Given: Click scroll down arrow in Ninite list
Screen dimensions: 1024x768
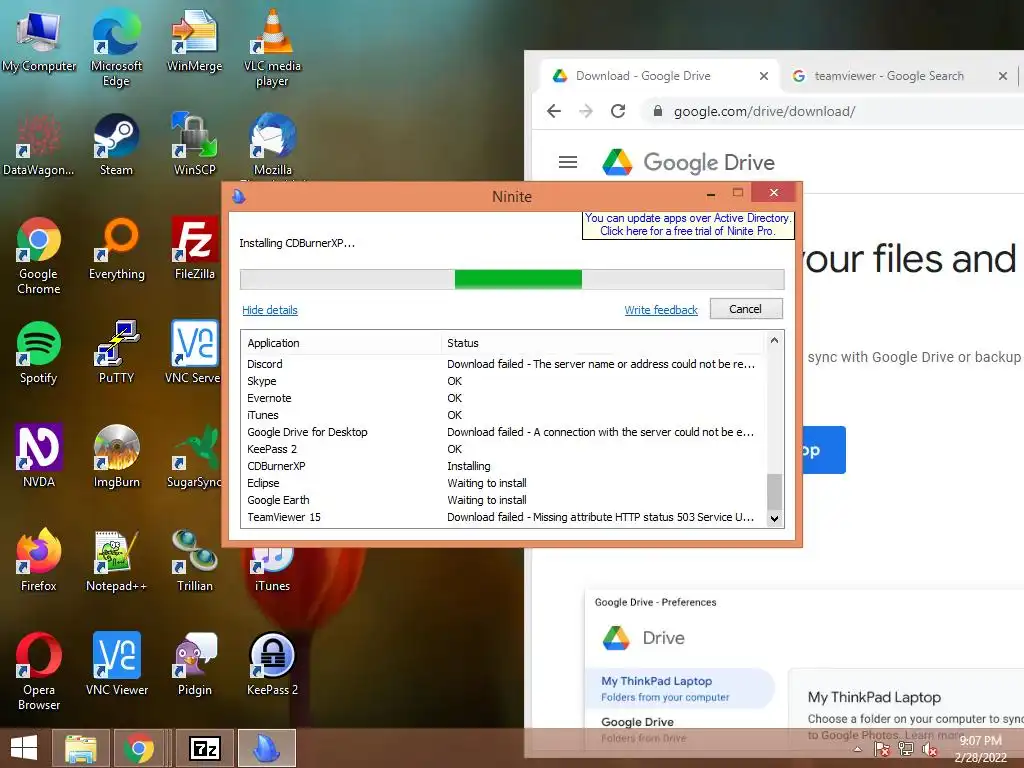Looking at the screenshot, I should [x=775, y=519].
